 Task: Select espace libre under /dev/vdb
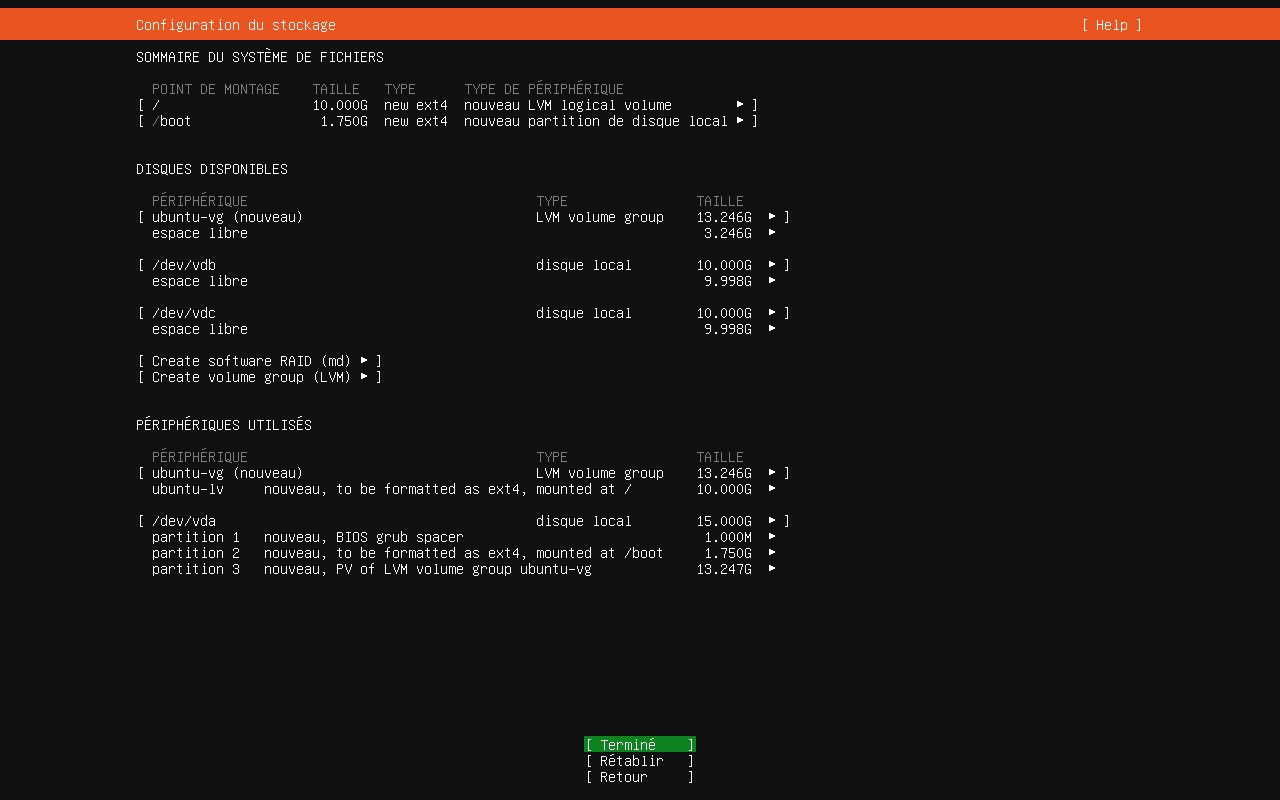pyautogui.click(x=464, y=281)
